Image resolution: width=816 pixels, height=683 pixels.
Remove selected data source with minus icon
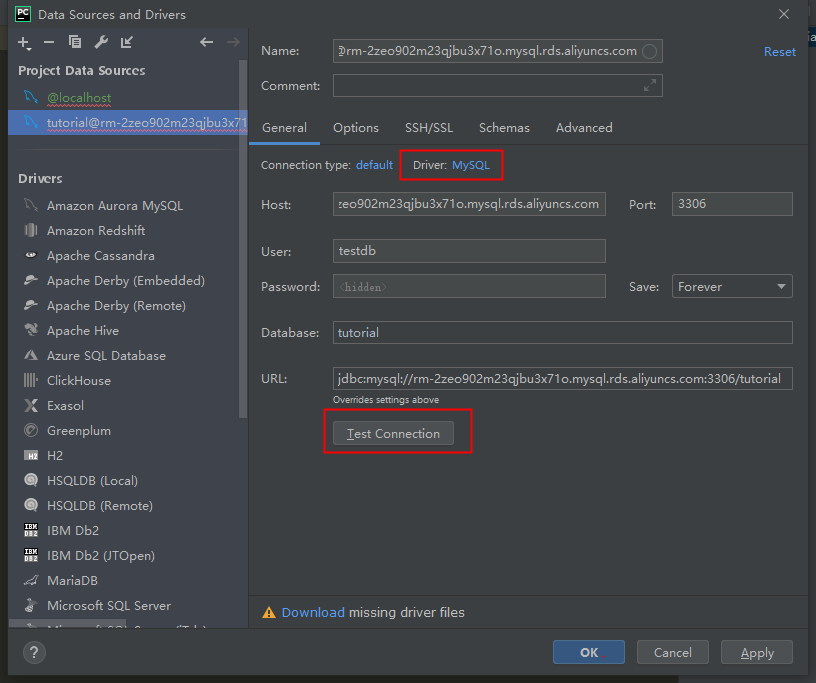pyautogui.click(x=49, y=42)
